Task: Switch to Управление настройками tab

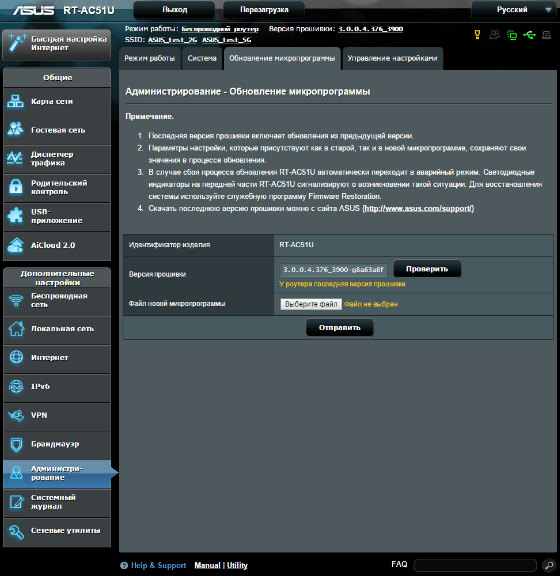Action: pyautogui.click(x=392, y=58)
